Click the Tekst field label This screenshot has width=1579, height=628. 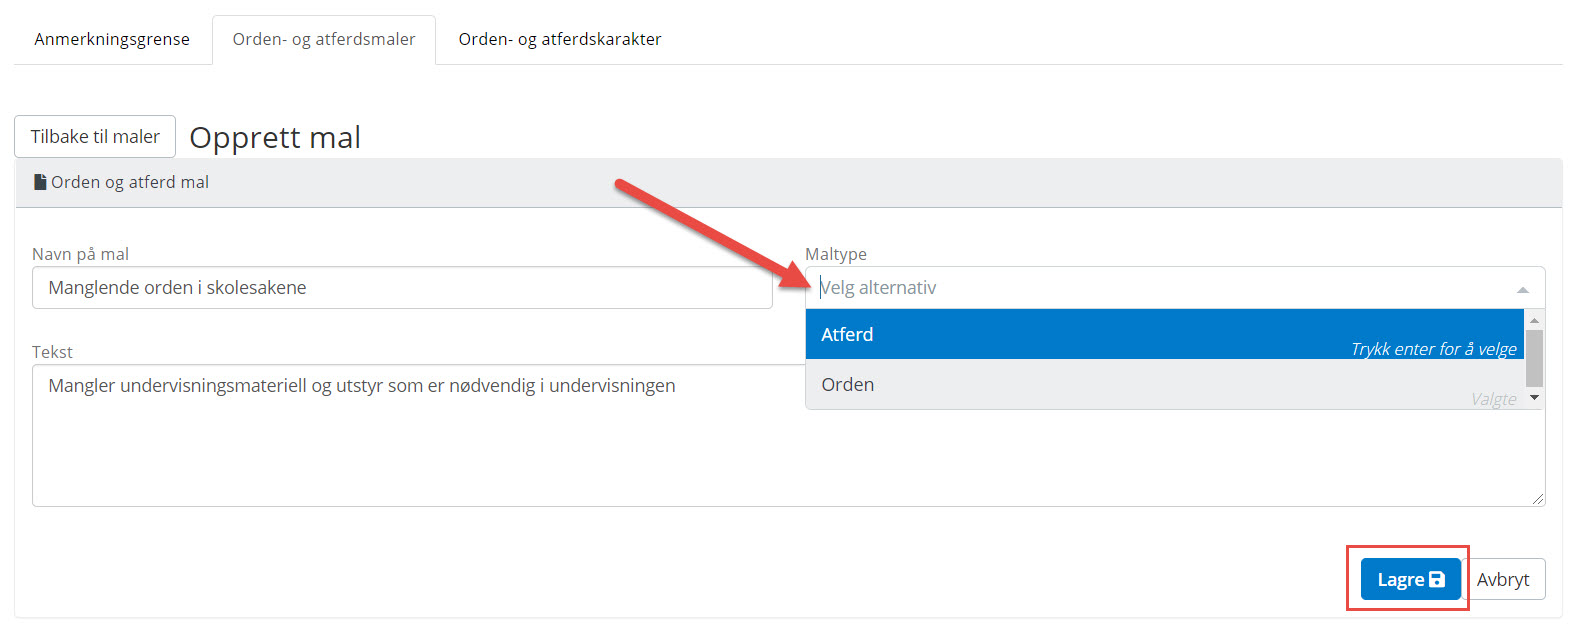pos(52,352)
